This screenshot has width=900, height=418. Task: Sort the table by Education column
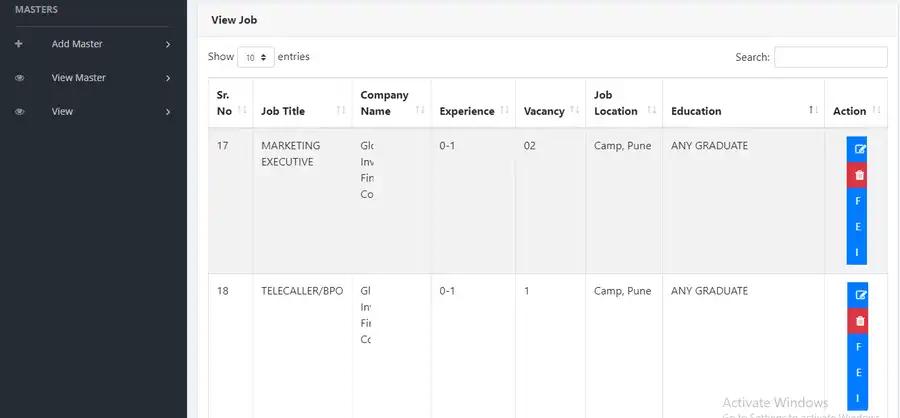coord(696,111)
